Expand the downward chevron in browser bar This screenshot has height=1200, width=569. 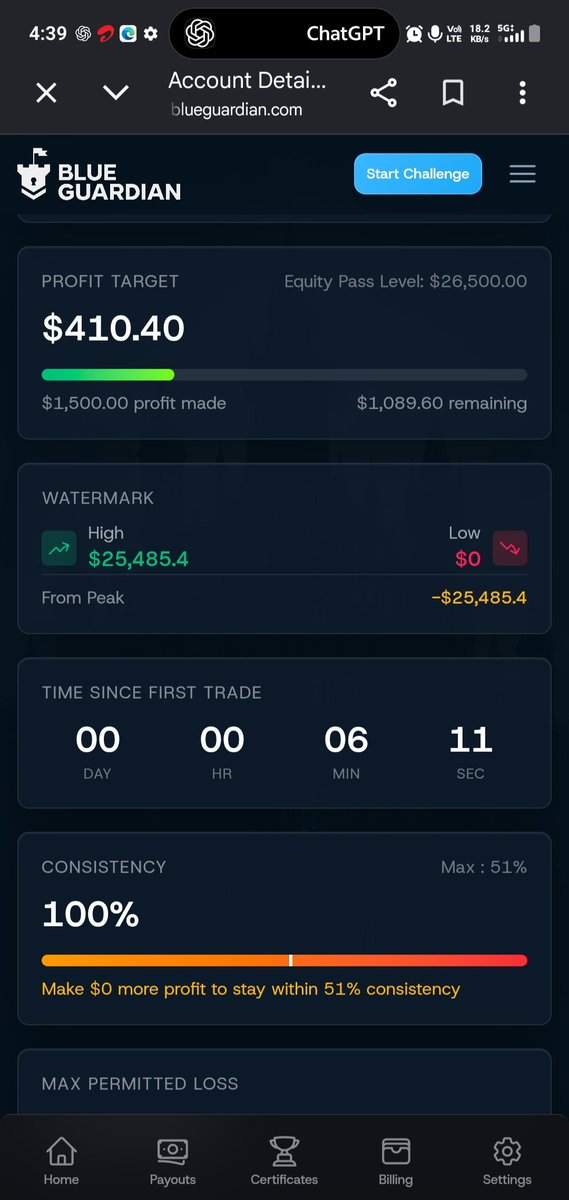point(116,93)
